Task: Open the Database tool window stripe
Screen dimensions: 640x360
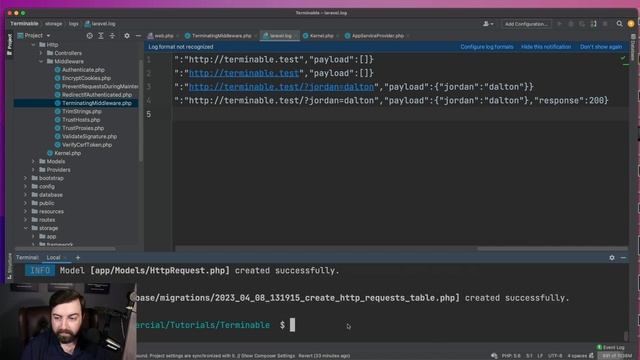Action: click(633, 47)
